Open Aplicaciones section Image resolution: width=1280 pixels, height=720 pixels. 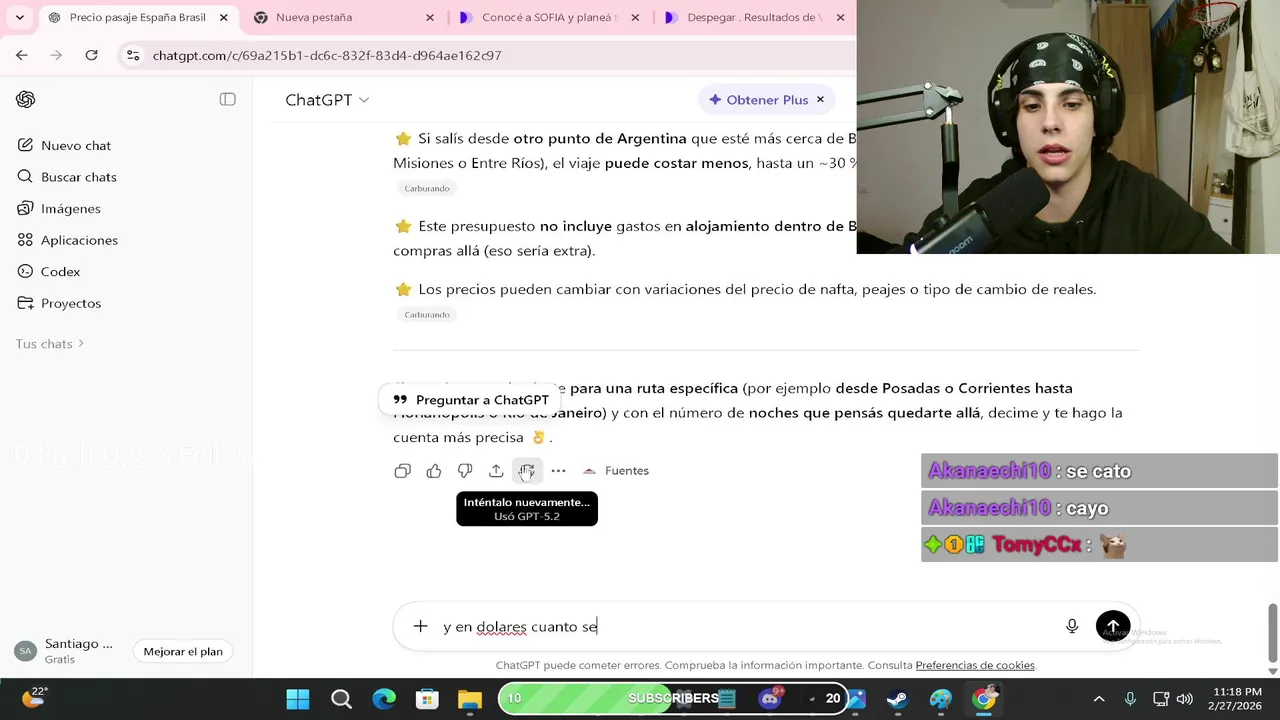[x=79, y=240]
